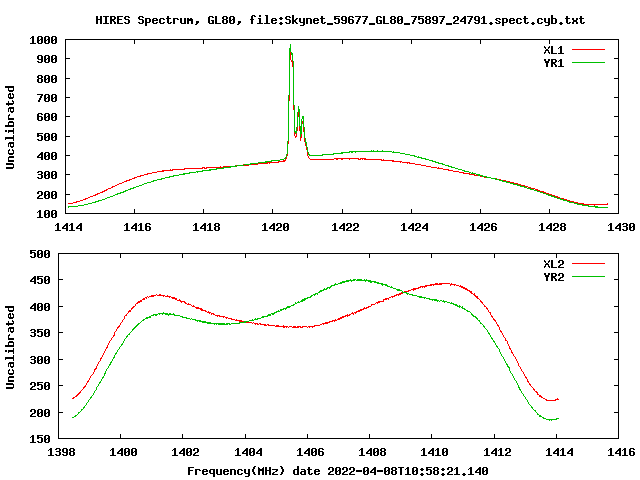Select the YR1 legend label

coord(554,63)
